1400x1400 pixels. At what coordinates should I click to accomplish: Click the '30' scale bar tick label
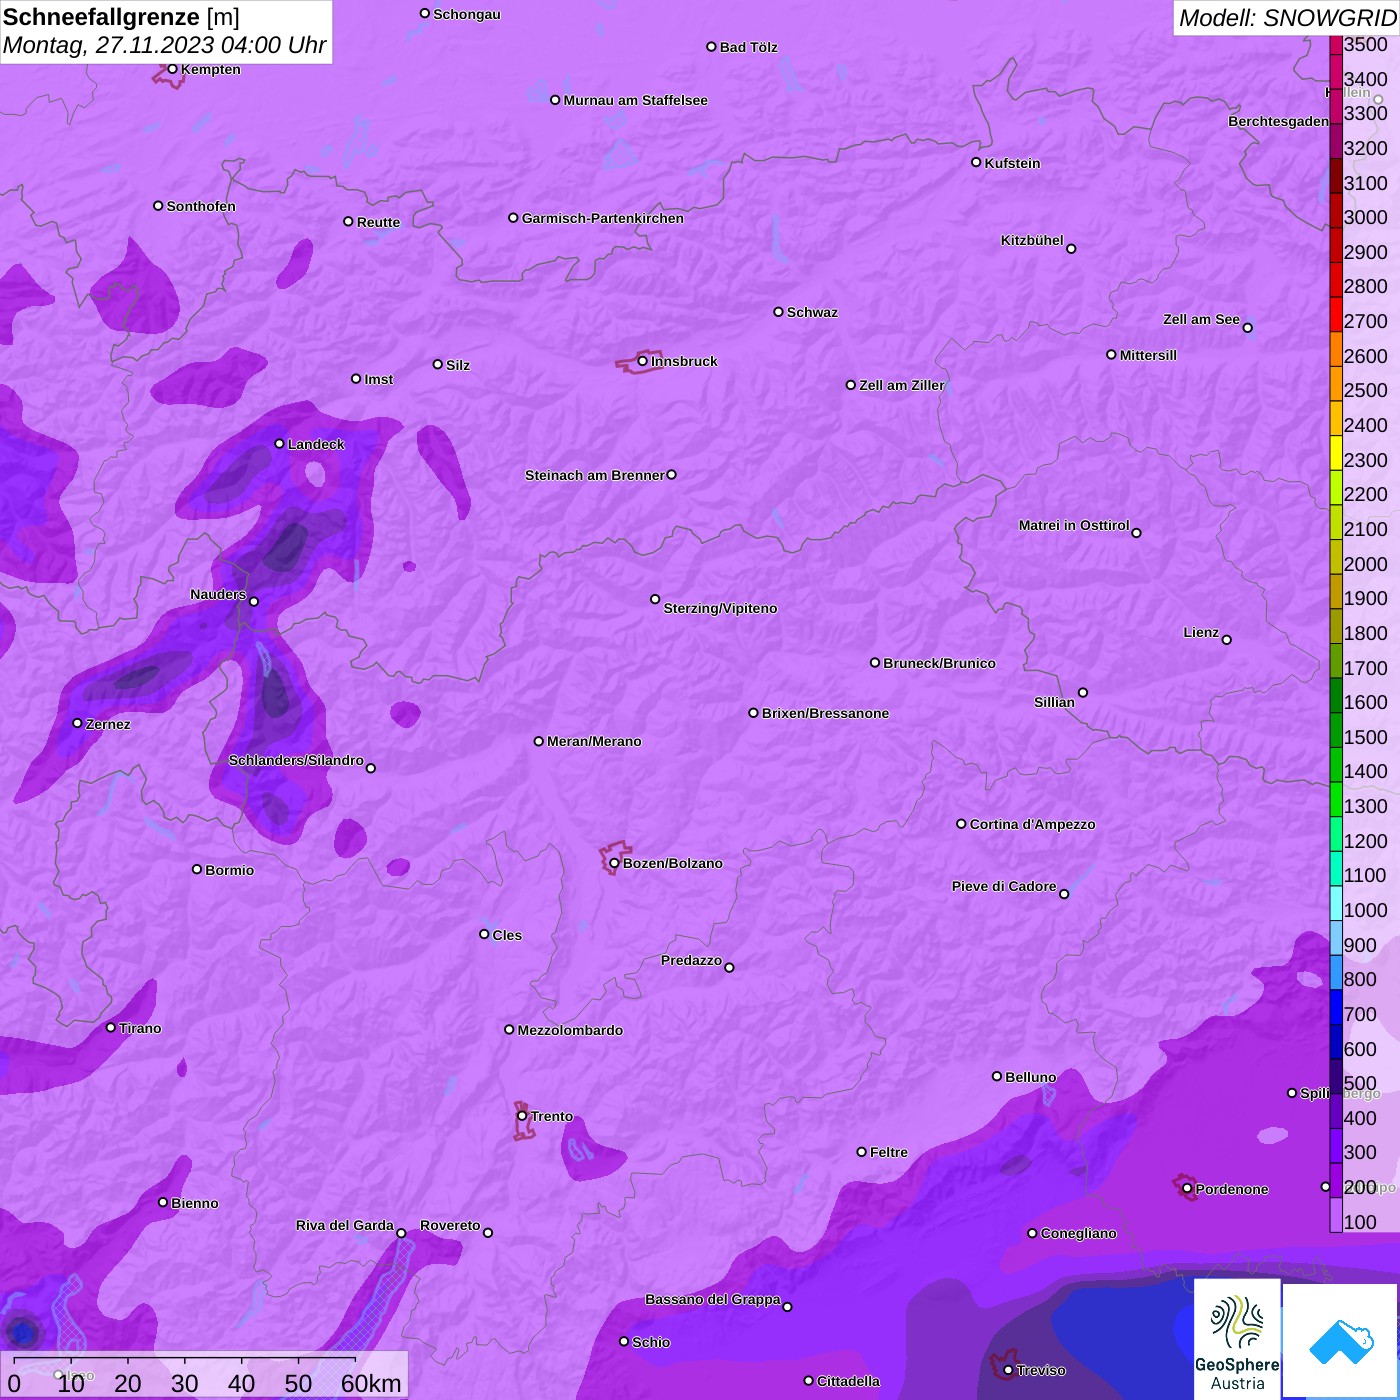(x=185, y=1383)
